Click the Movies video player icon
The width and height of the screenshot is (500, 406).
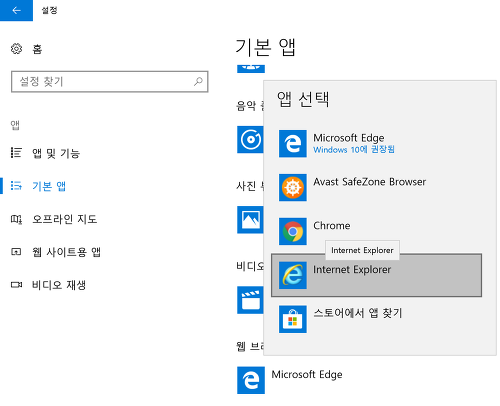(x=250, y=300)
